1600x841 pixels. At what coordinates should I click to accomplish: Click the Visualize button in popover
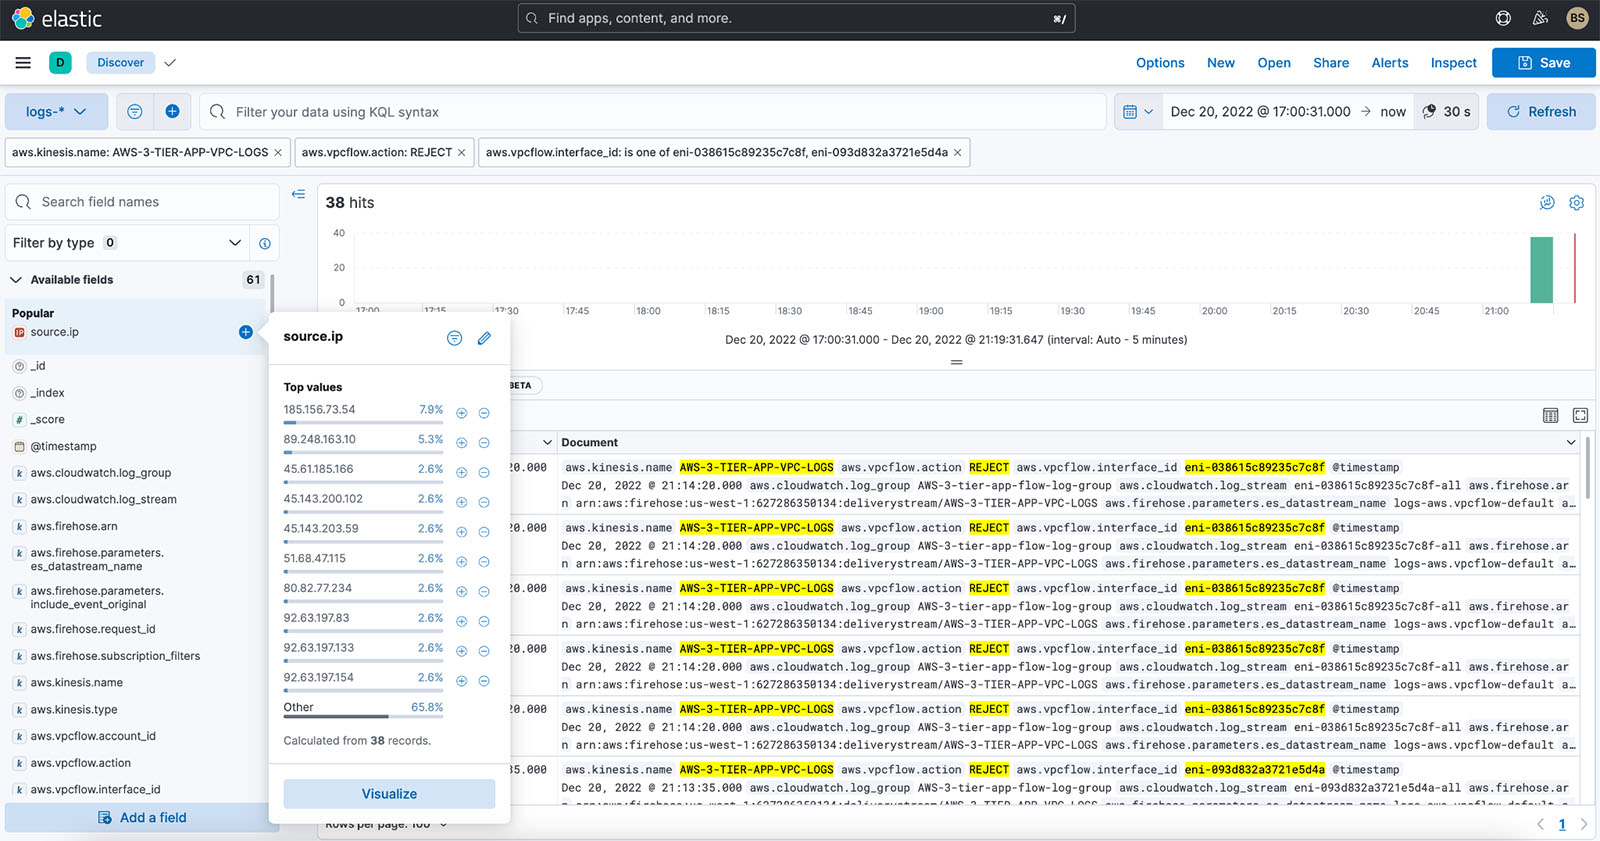pos(389,794)
